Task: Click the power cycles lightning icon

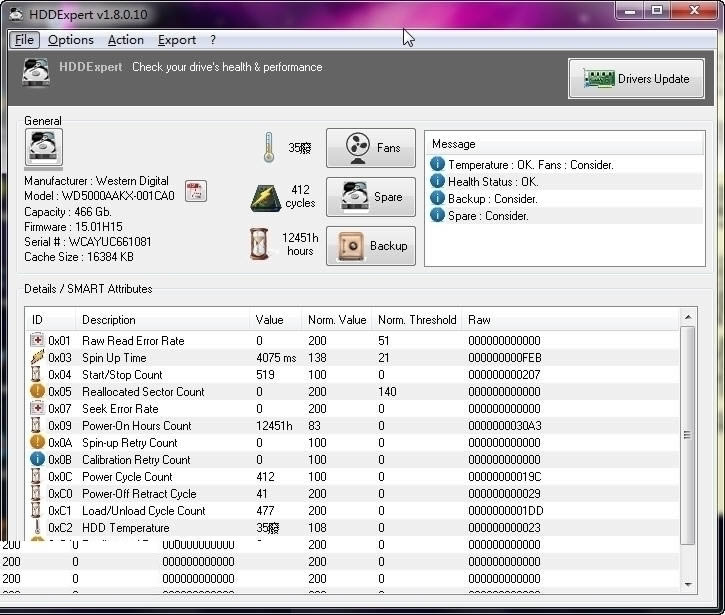Action: pyautogui.click(x=265, y=197)
